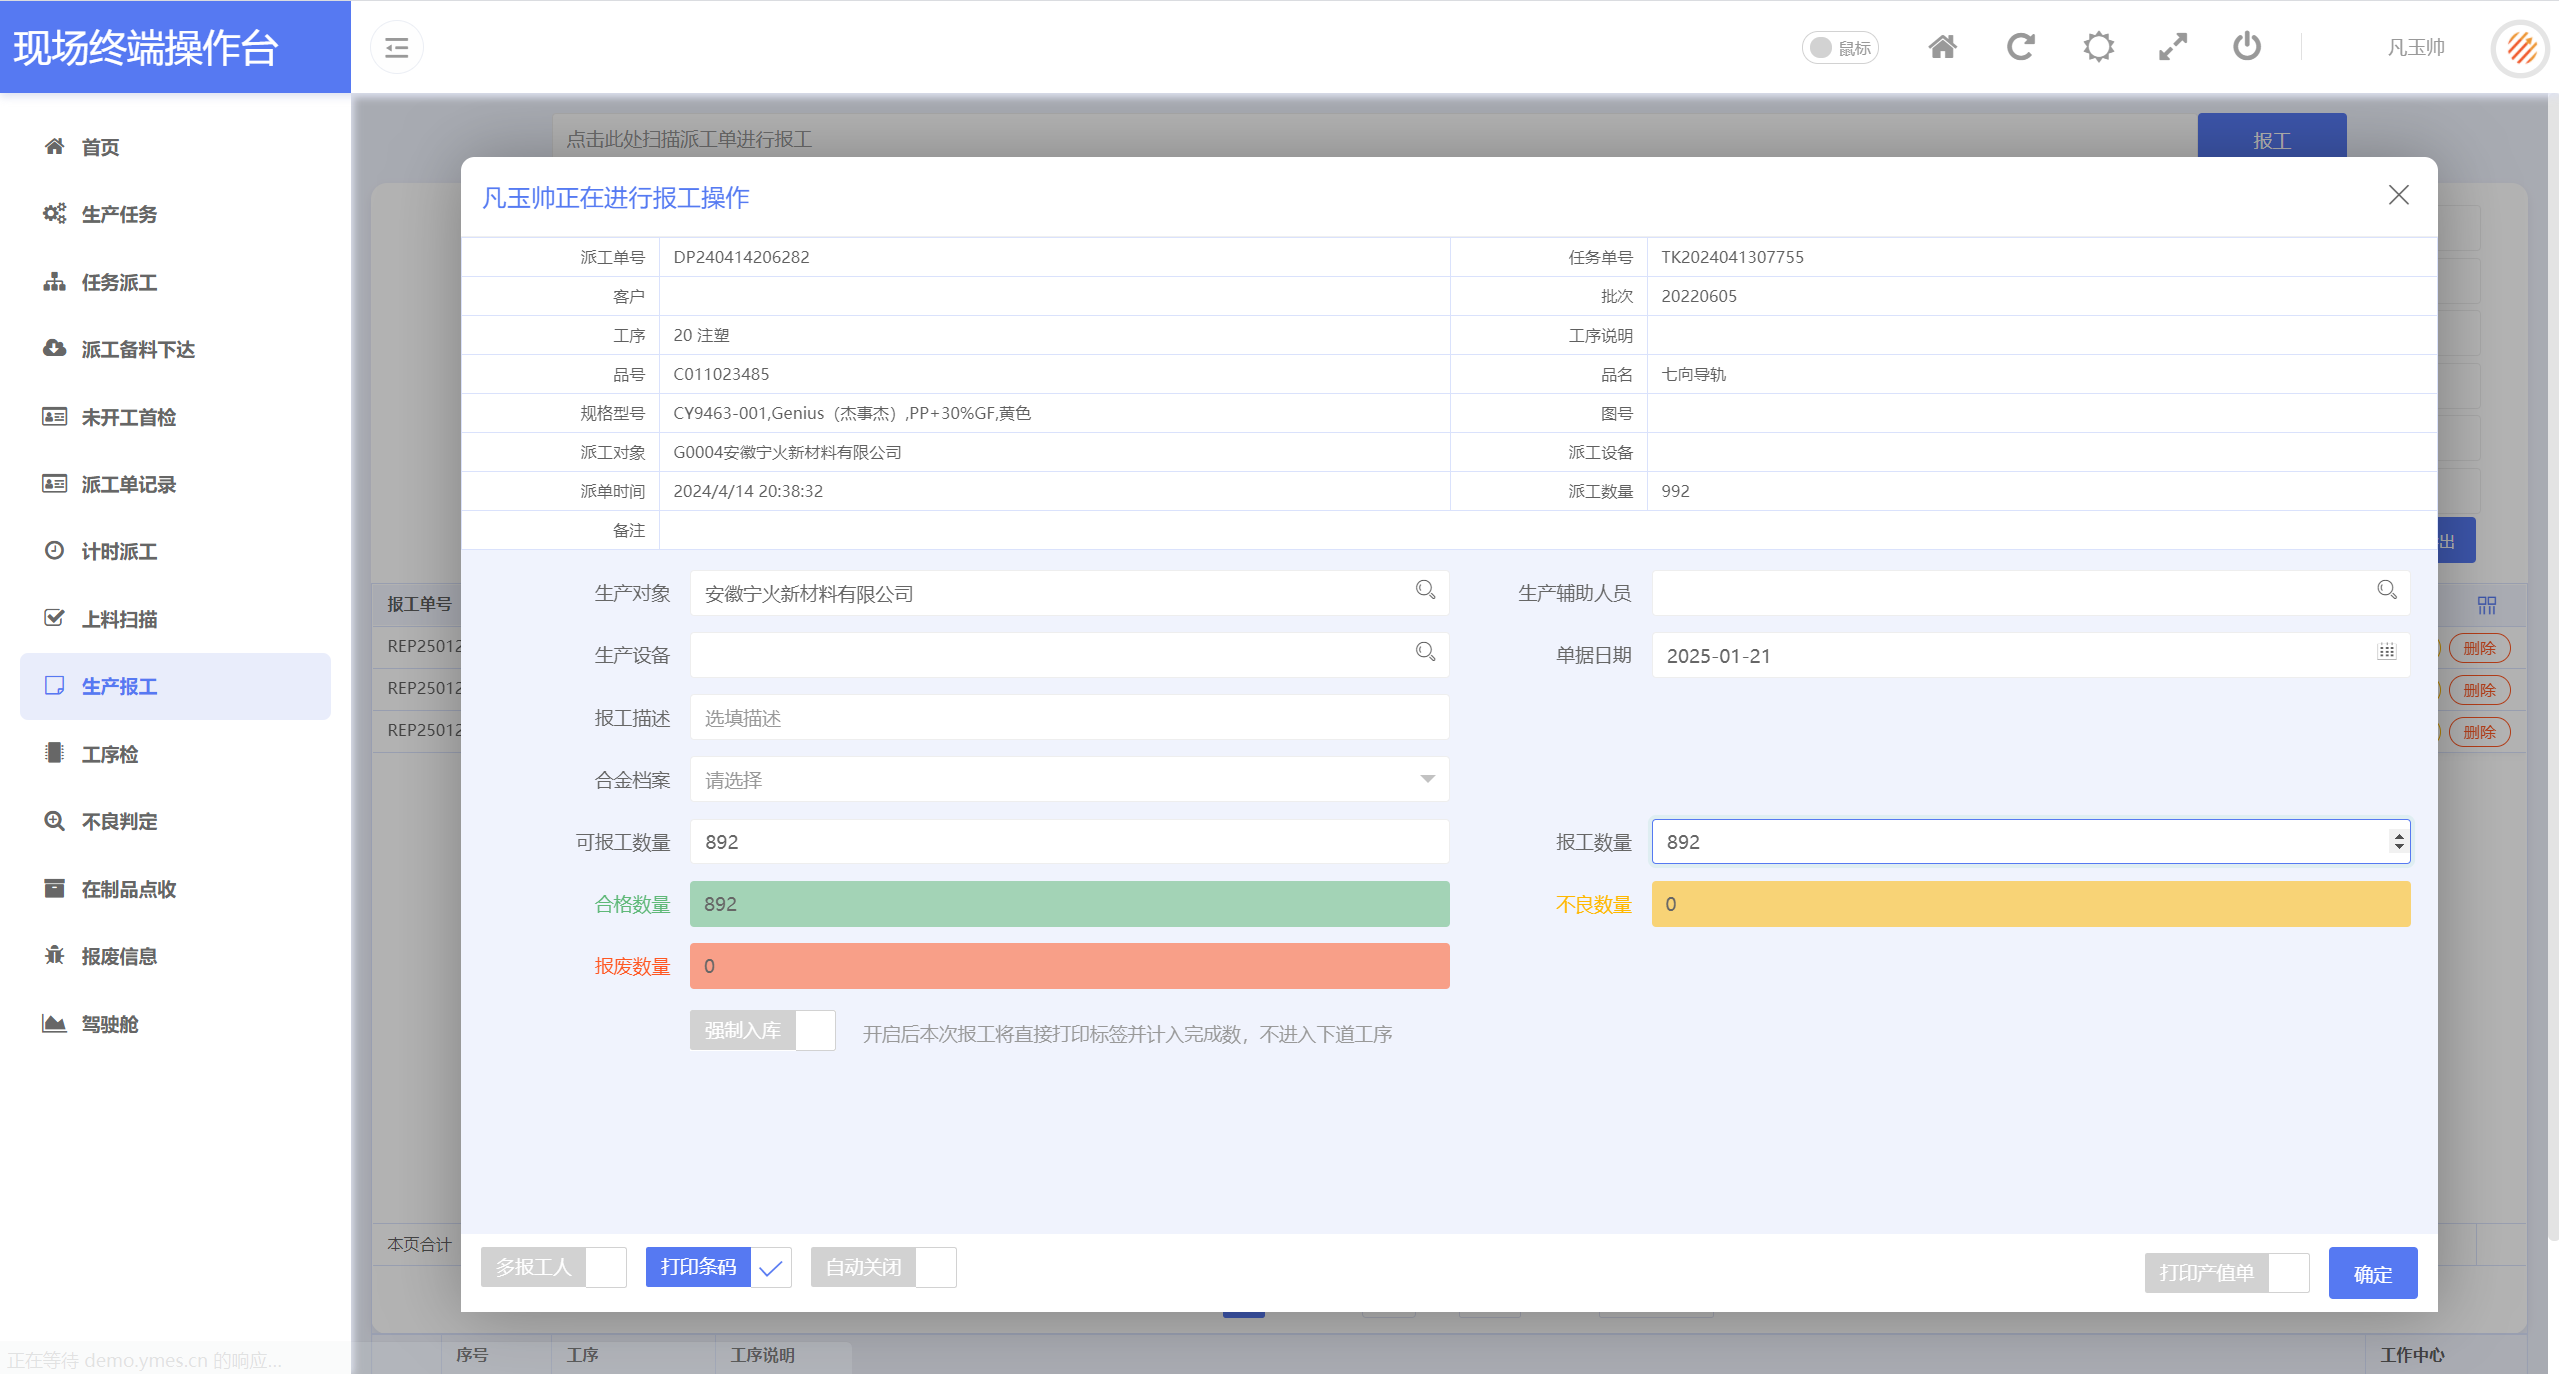The width and height of the screenshot is (2559, 1374).
Task: Open the calendar icon for 单据日期
Action: [2386, 652]
